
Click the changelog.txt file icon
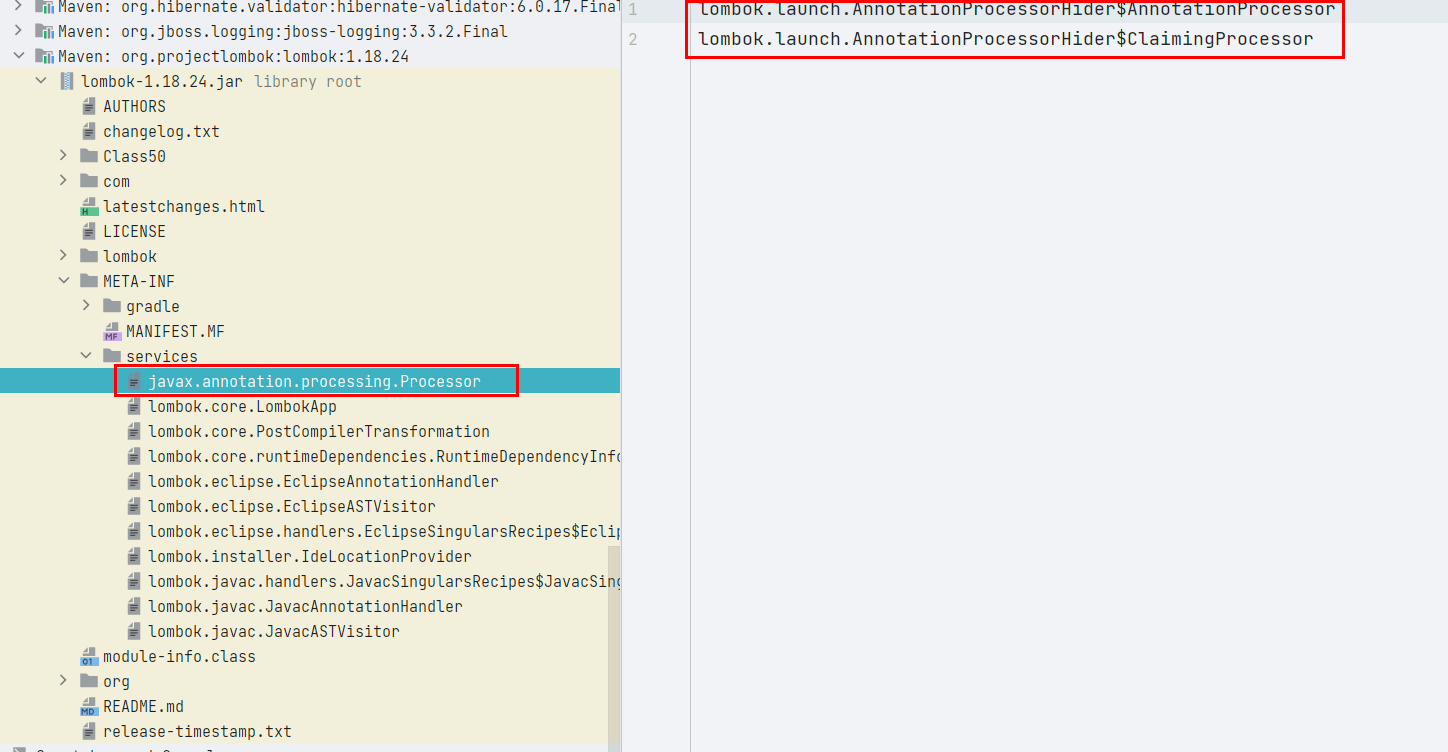pos(88,131)
